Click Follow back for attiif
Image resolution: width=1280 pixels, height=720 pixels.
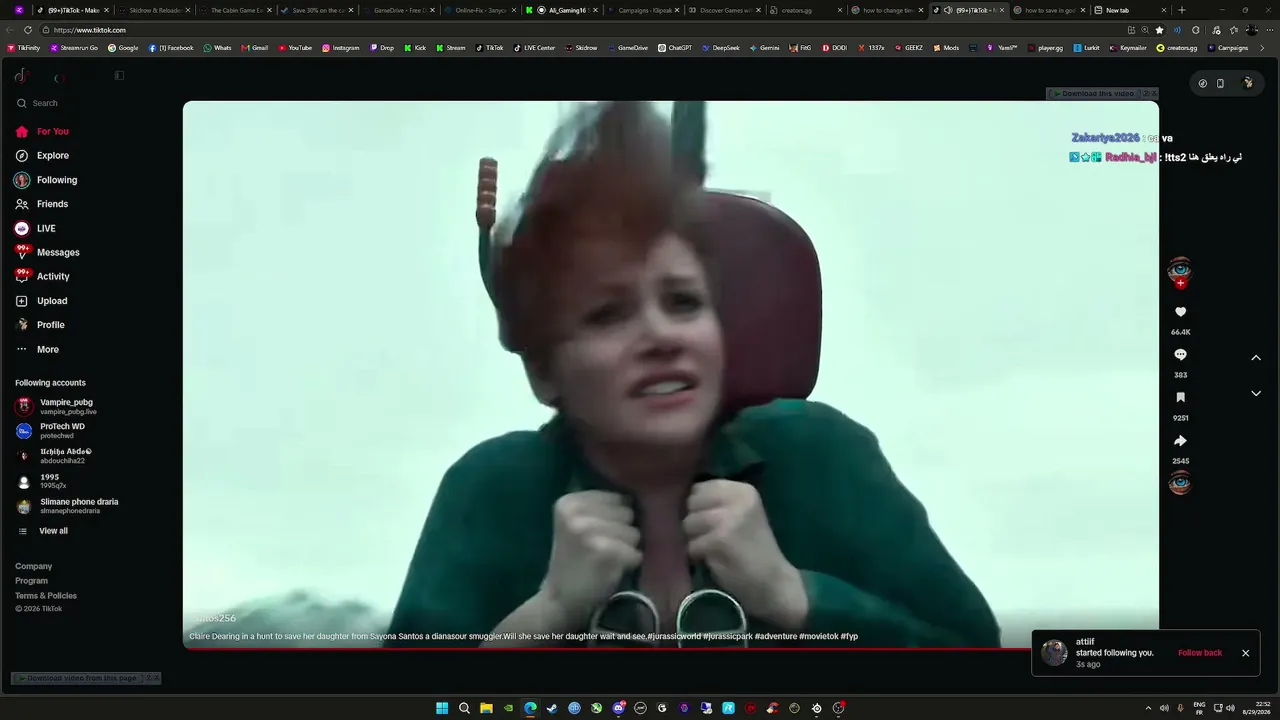1200,653
